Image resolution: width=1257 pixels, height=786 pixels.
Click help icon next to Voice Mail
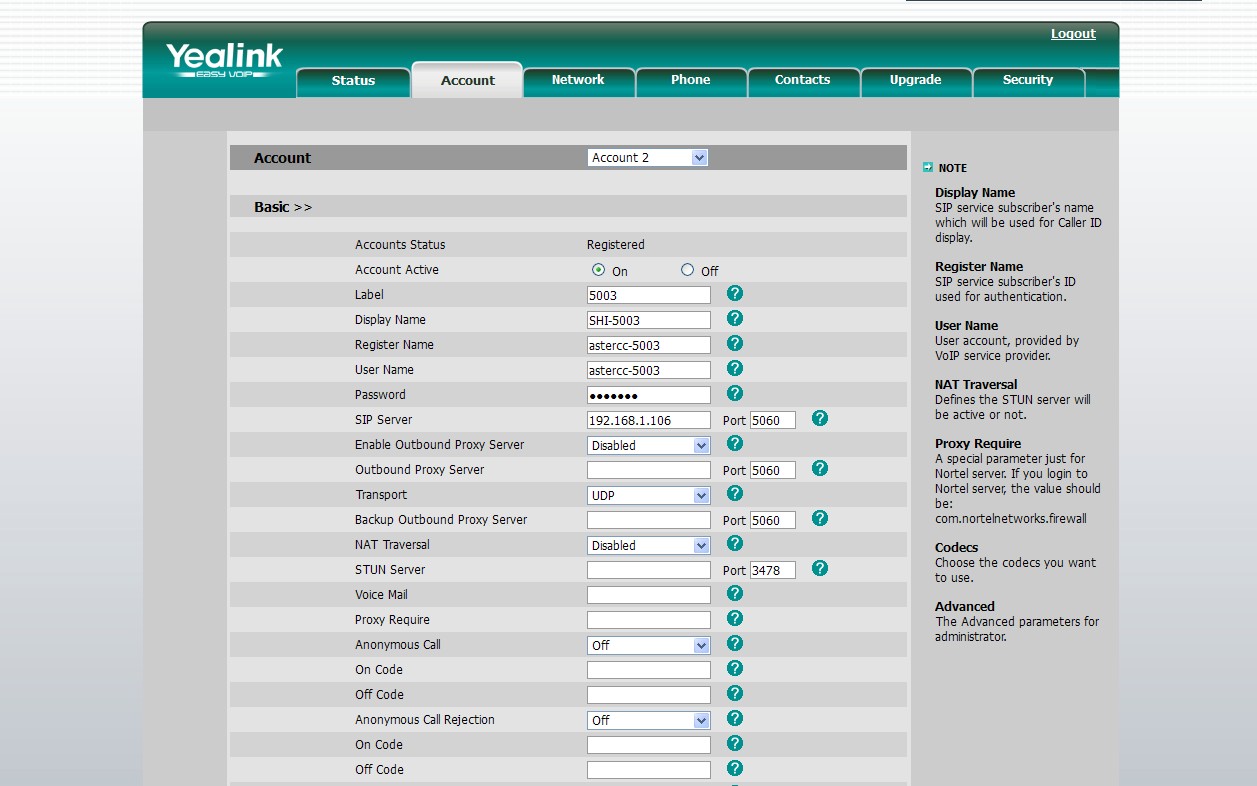[x=734, y=594]
